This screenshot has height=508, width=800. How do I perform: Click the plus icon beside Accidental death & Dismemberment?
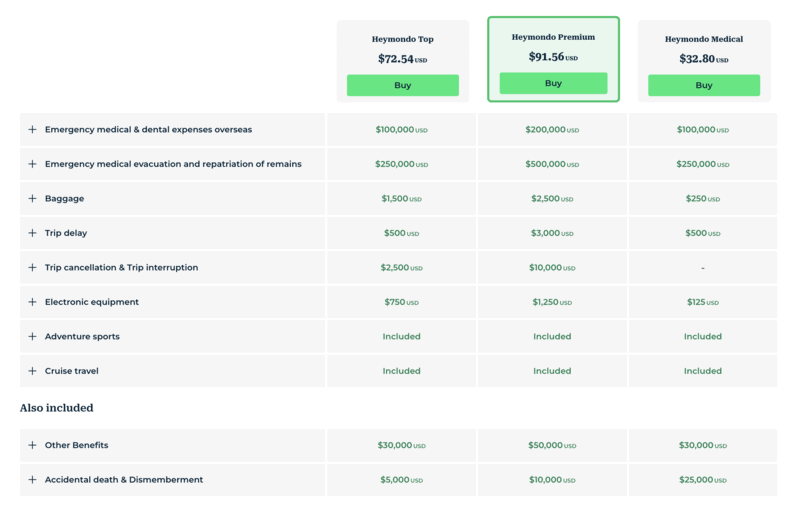click(x=32, y=480)
